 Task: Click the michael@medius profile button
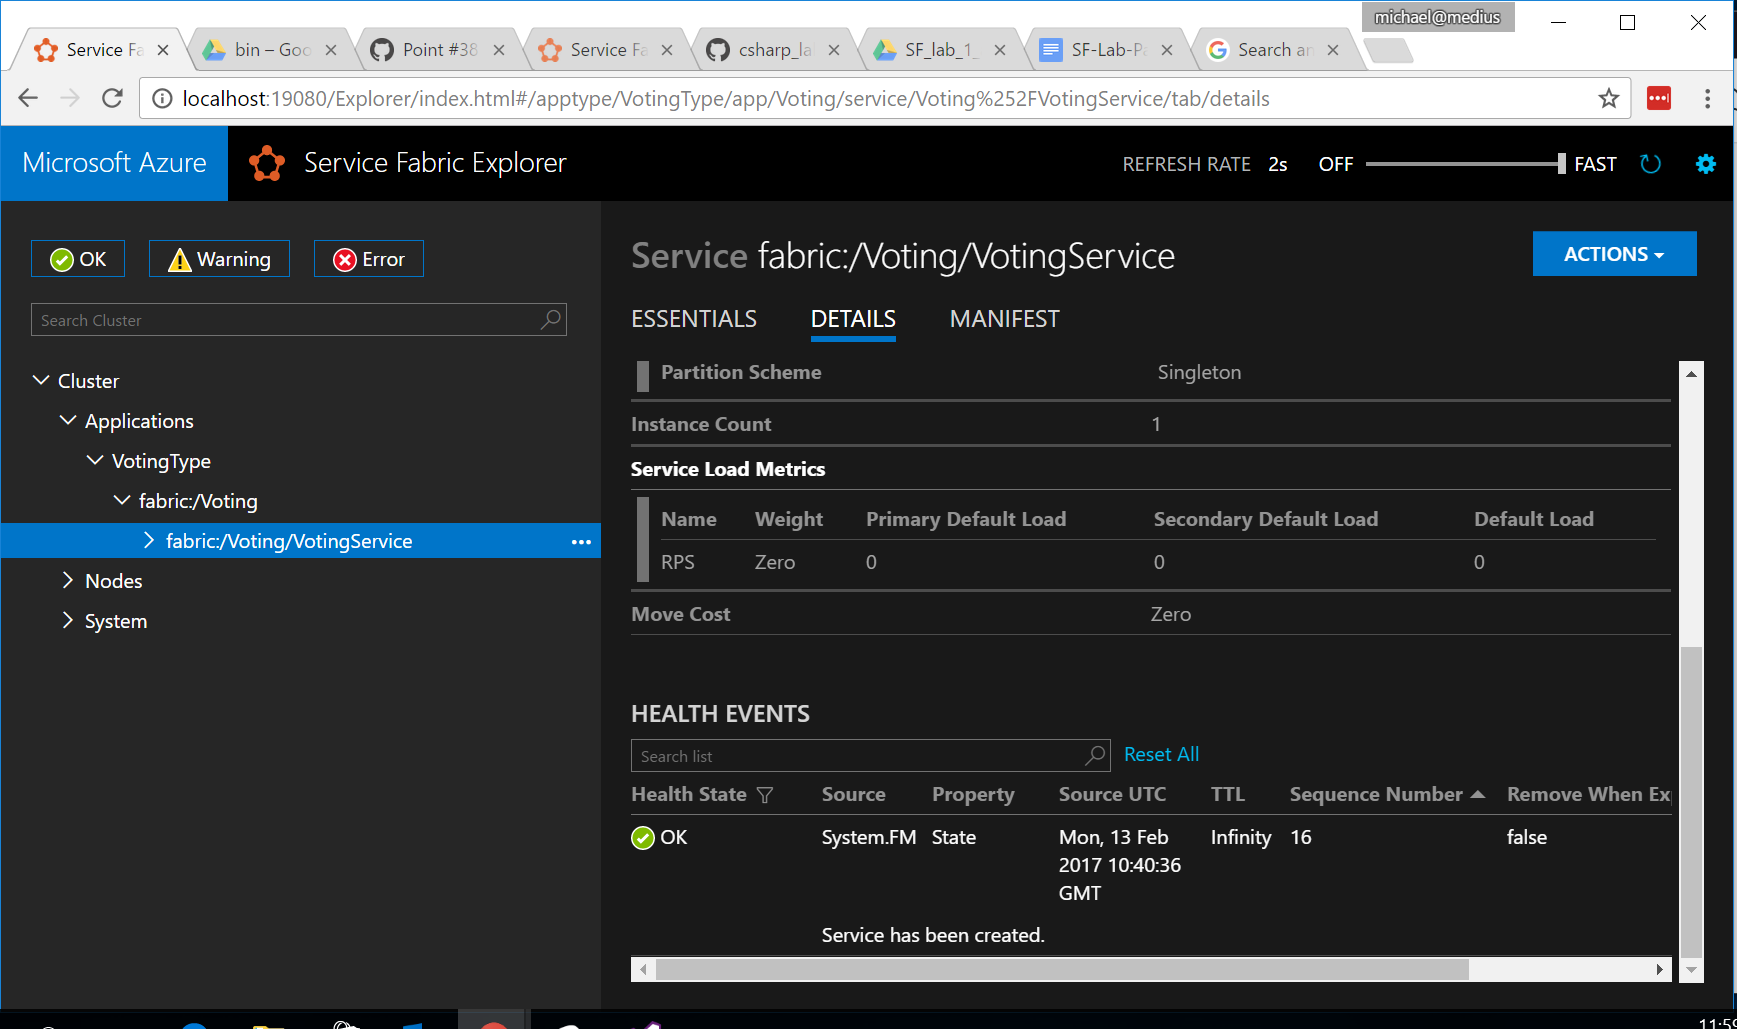tap(1437, 17)
